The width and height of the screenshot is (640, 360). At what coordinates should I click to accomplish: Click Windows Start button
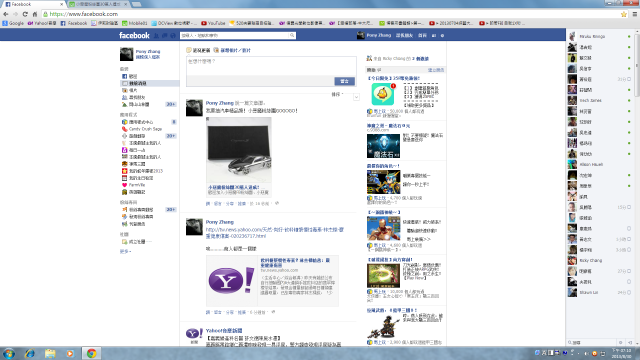[8, 353]
